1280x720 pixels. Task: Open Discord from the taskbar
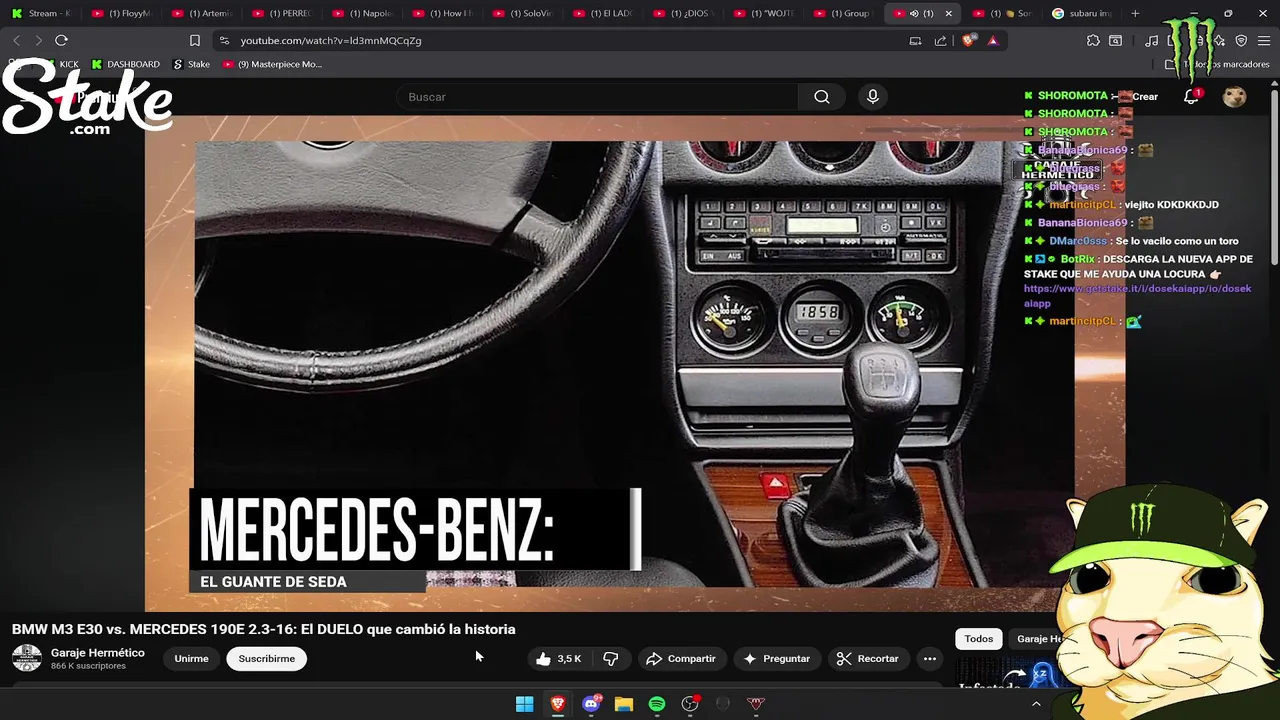pyautogui.click(x=591, y=704)
